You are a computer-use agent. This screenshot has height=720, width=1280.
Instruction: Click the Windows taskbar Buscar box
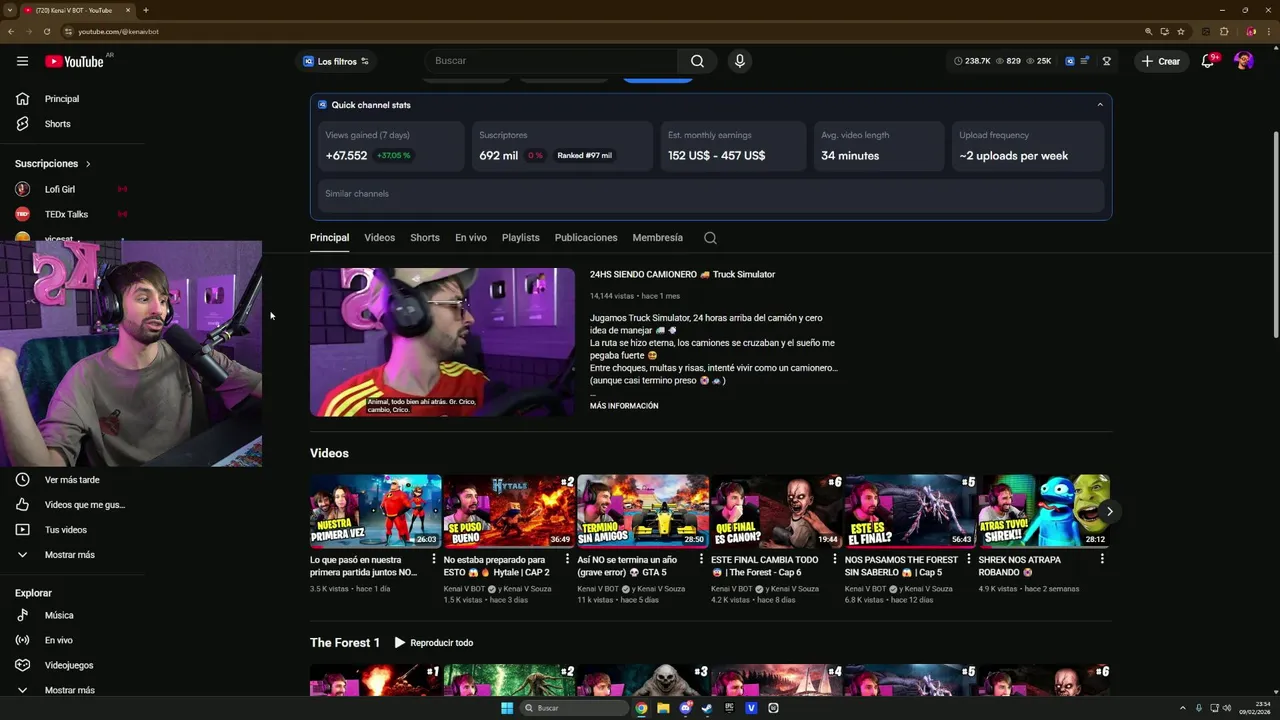[575, 708]
